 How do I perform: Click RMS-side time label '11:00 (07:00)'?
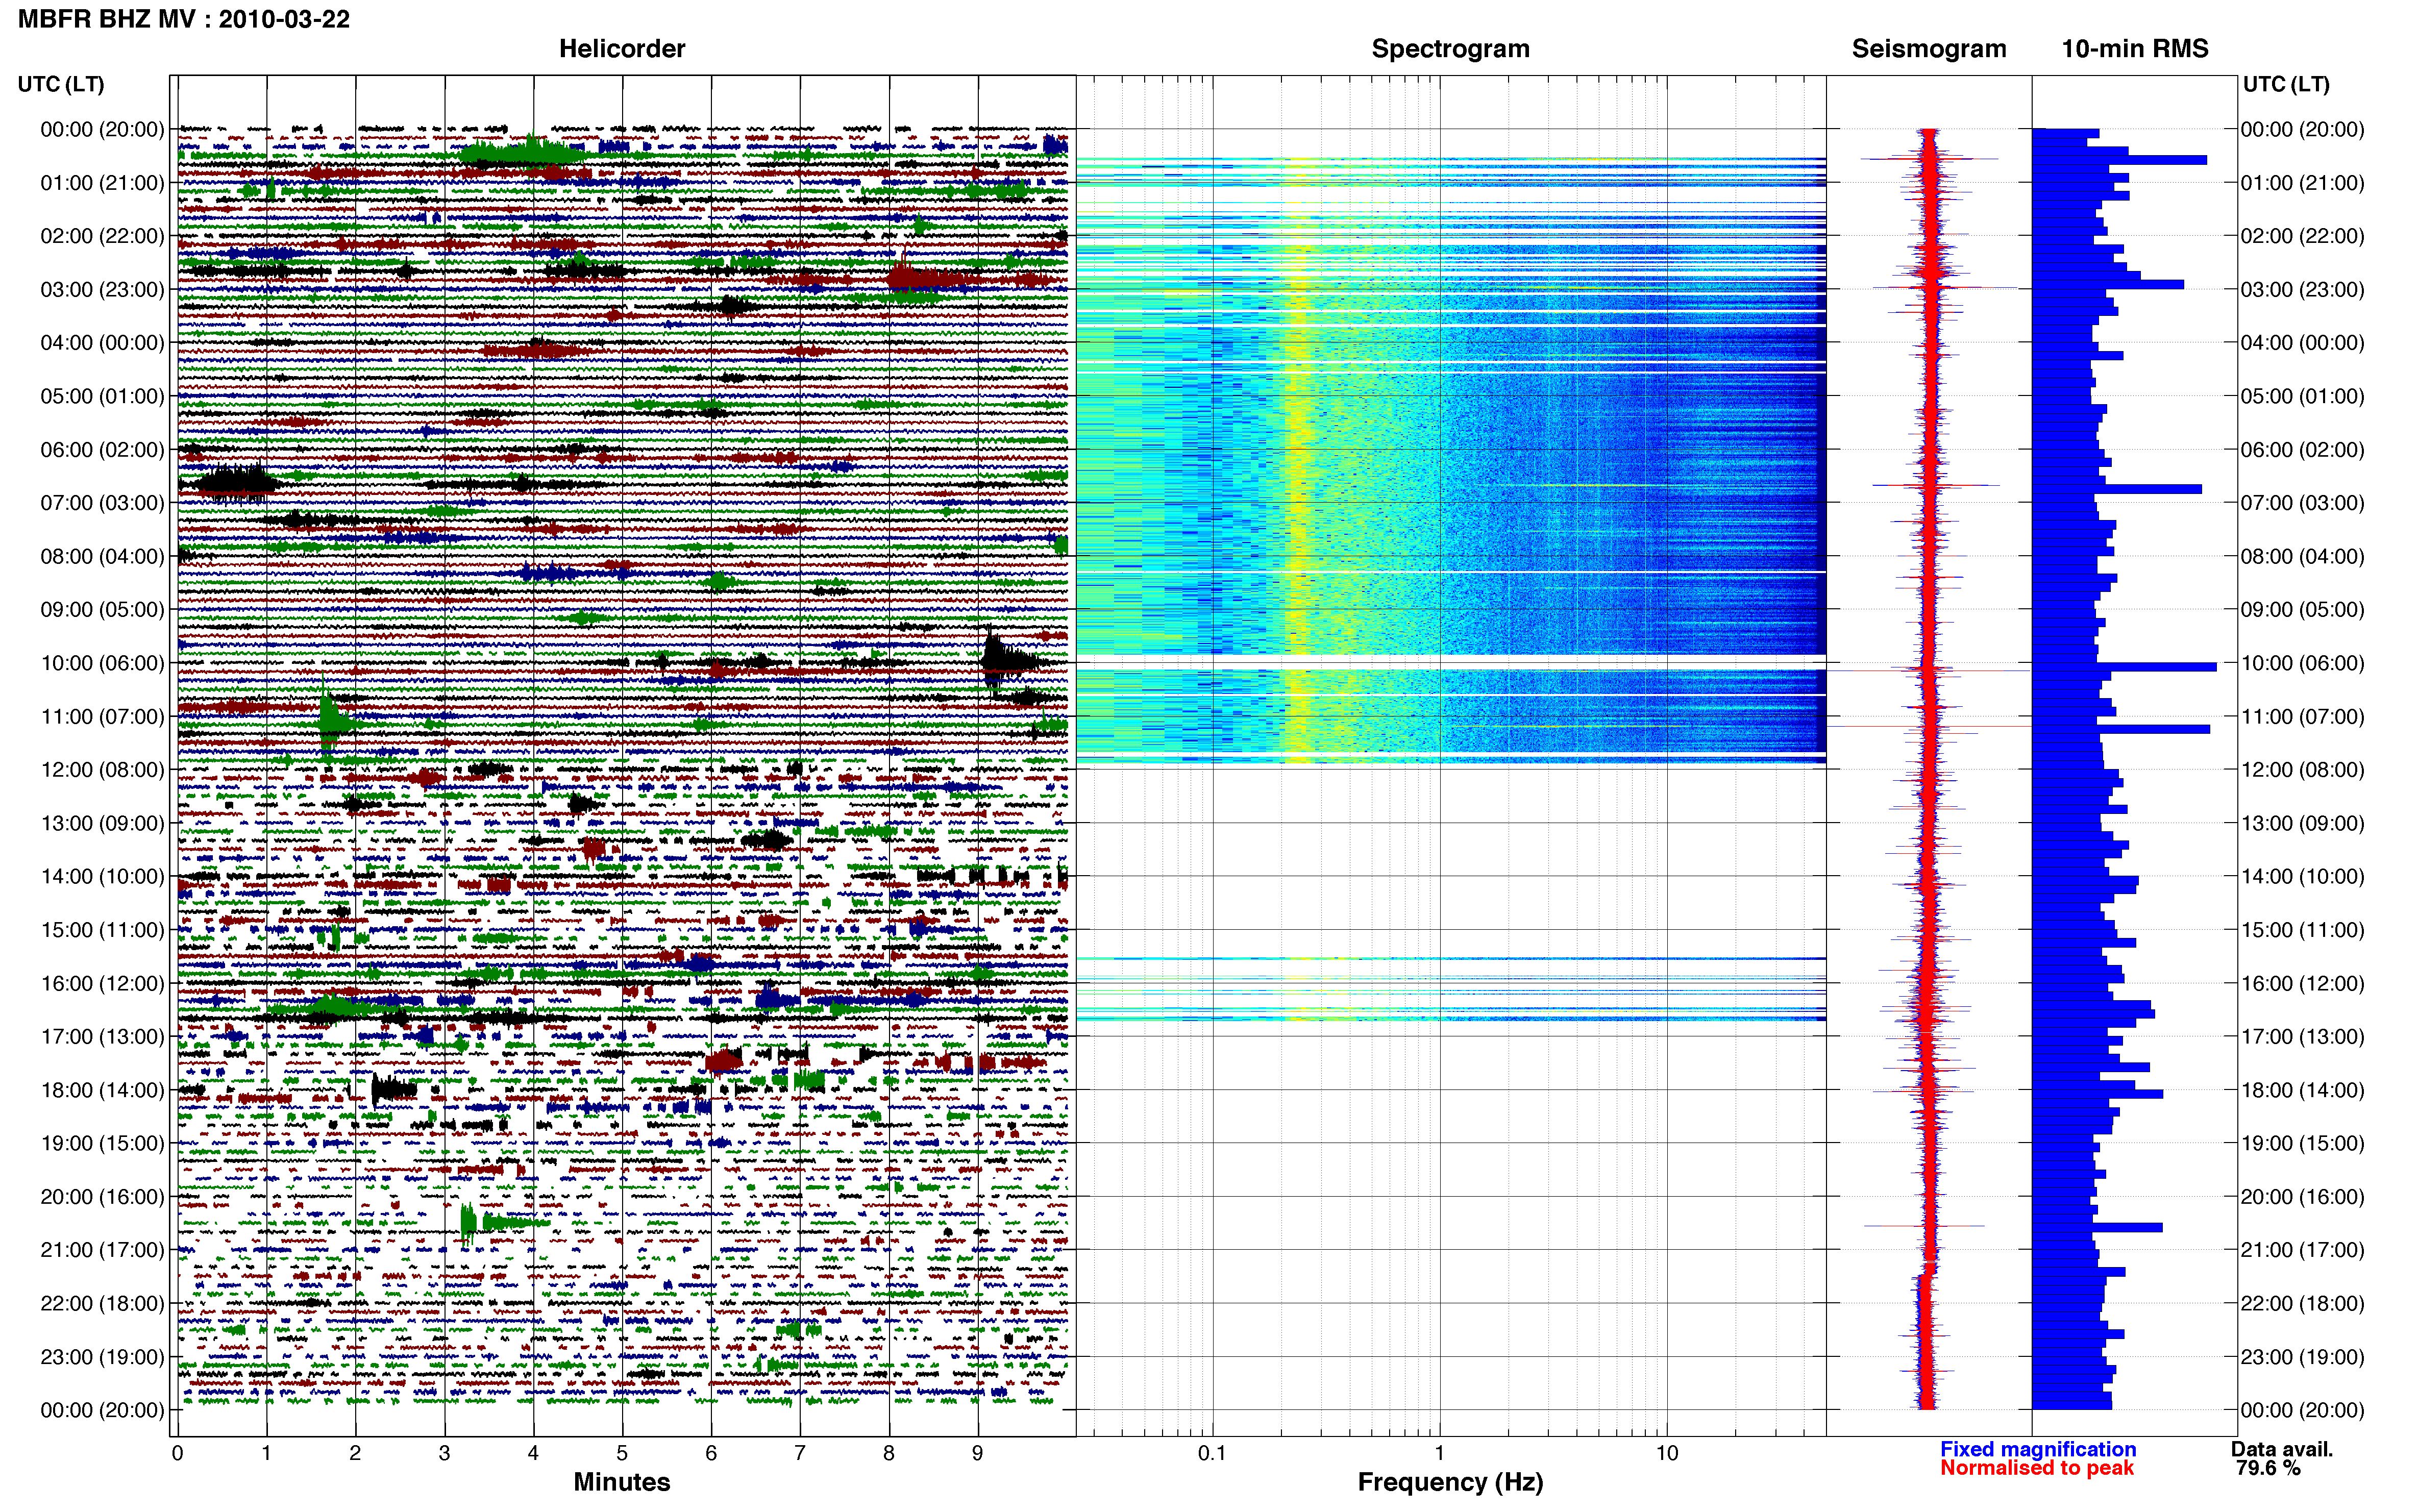click(x=2302, y=717)
